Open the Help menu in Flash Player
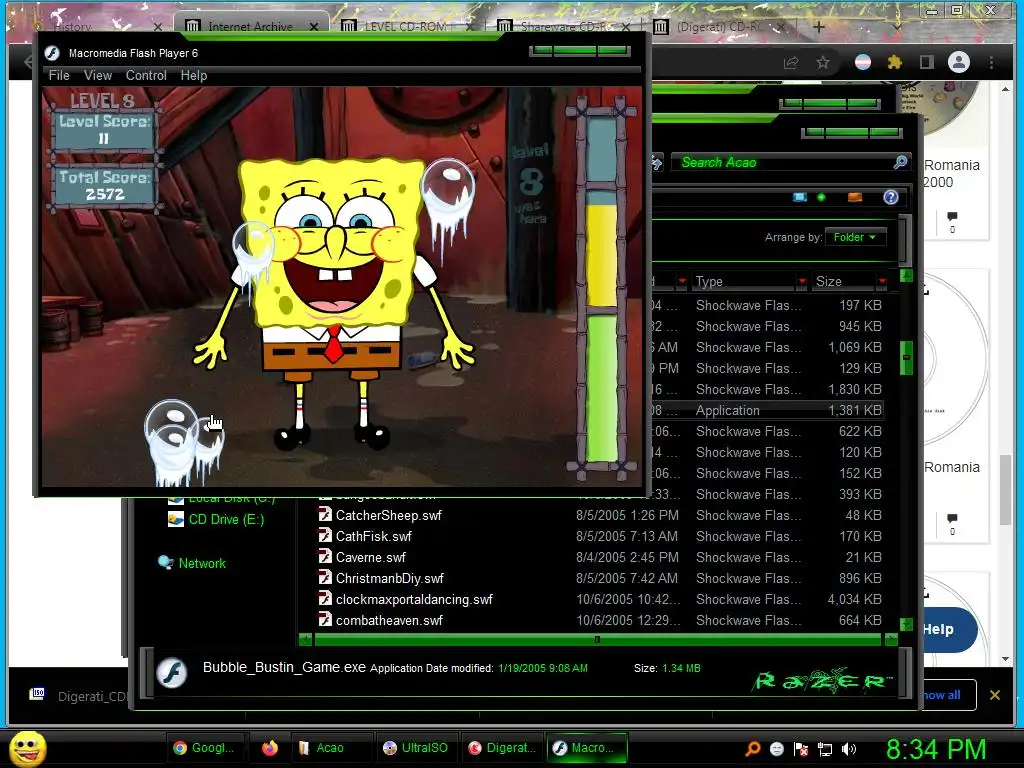Image resolution: width=1024 pixels, height=768 pixels. [194, 75]
